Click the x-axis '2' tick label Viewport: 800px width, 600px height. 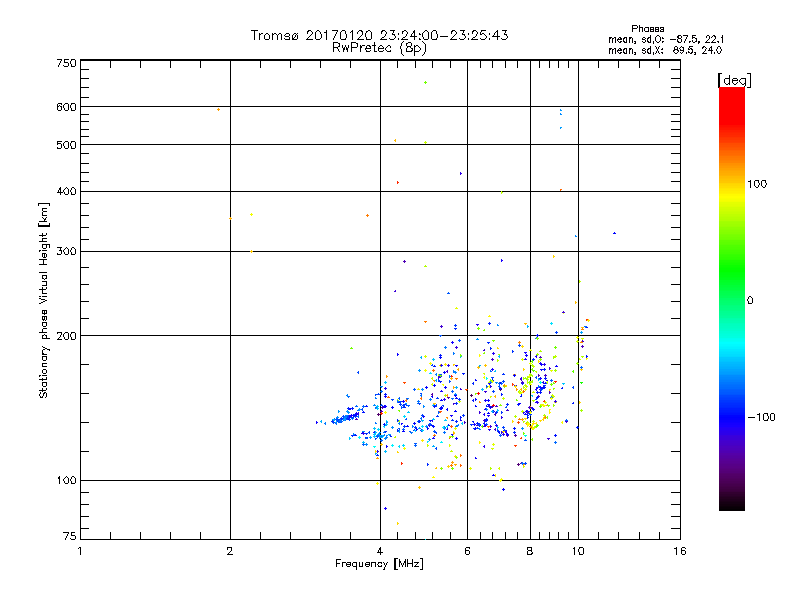point(230,551)
